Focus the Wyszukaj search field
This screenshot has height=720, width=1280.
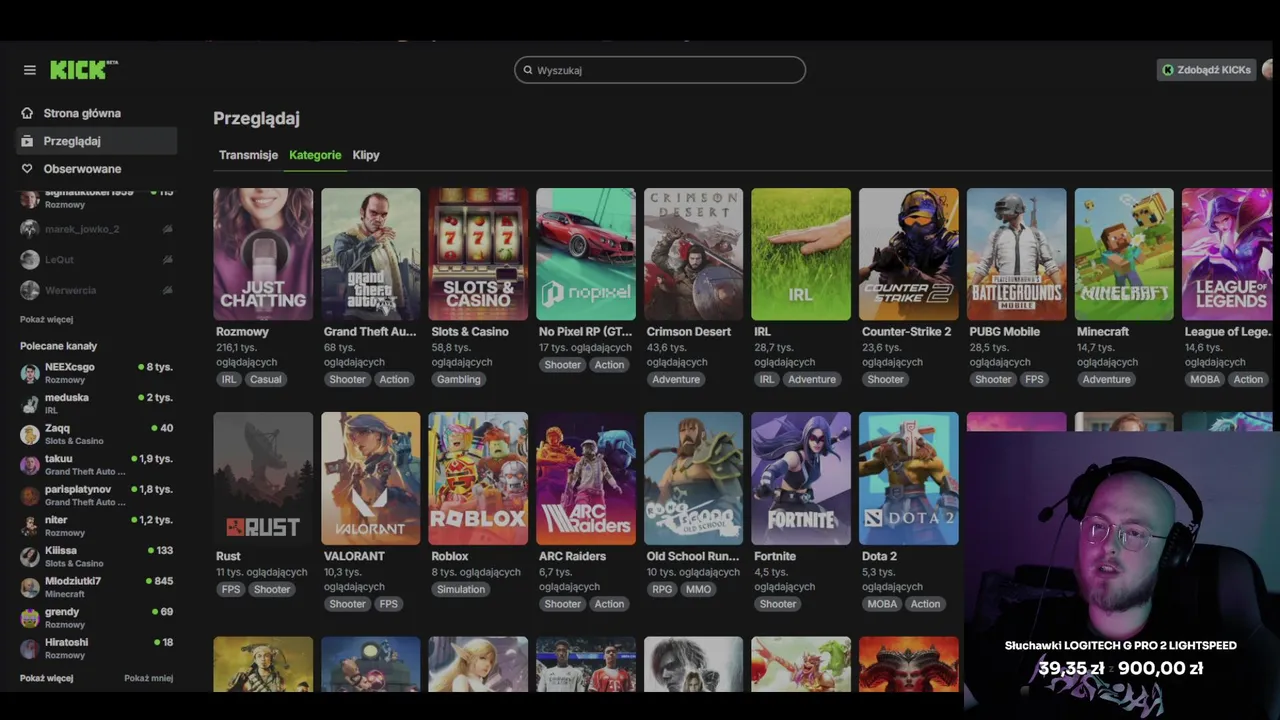660,70
